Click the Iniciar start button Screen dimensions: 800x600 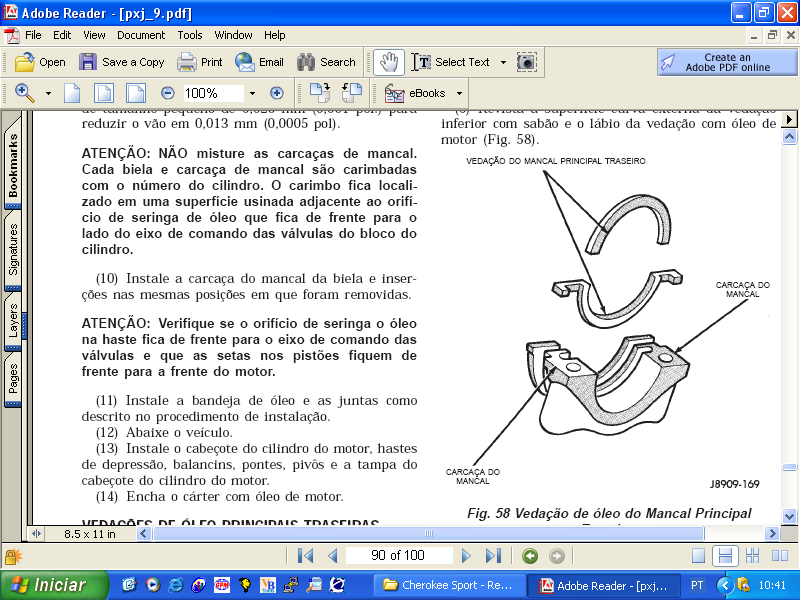tap(55, 585)
